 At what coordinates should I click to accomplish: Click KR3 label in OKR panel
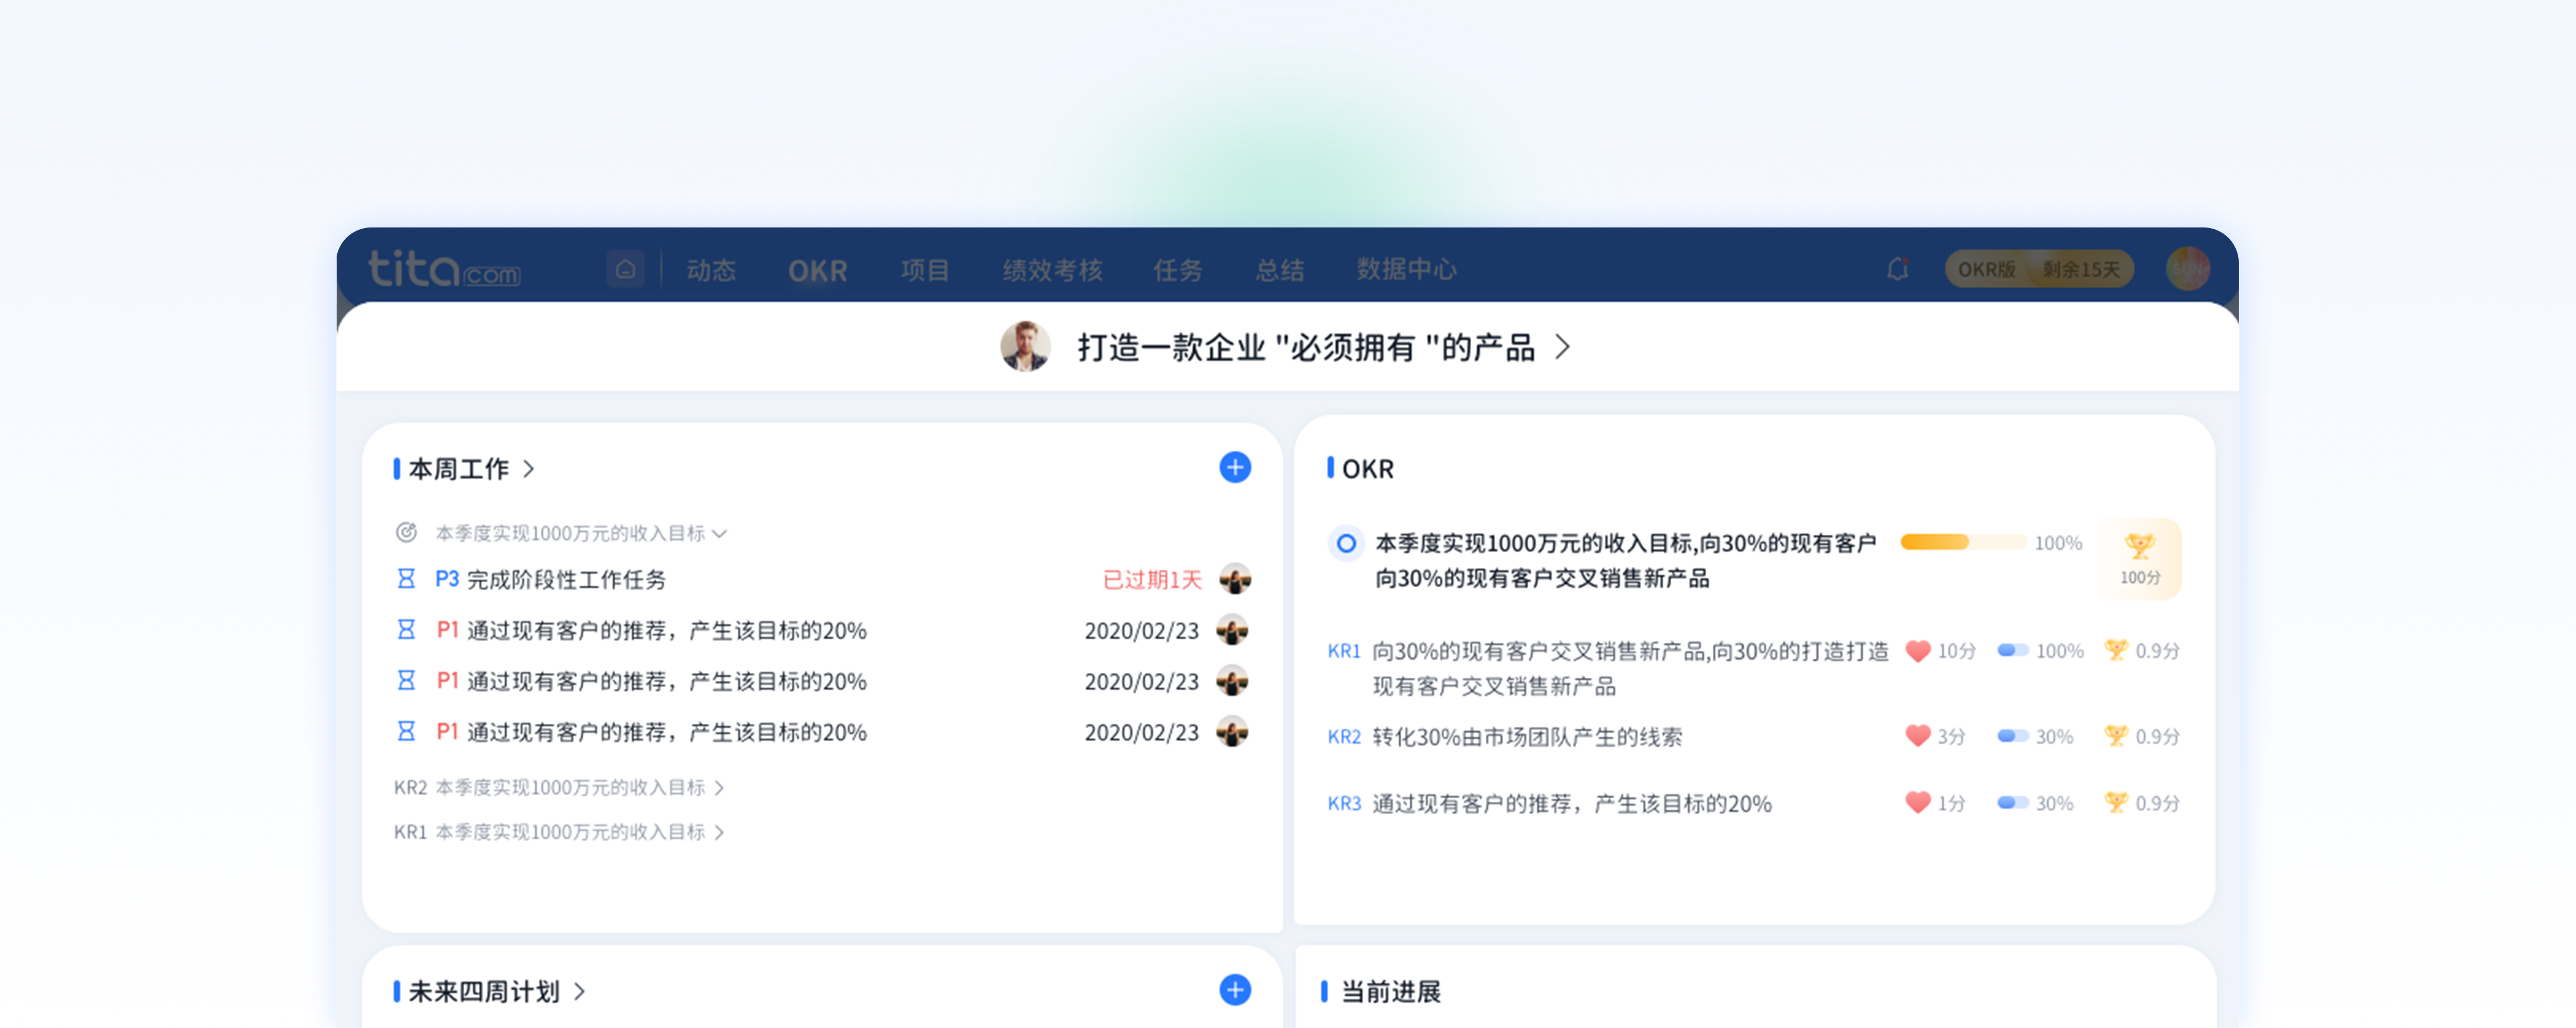pos(1344,803)
